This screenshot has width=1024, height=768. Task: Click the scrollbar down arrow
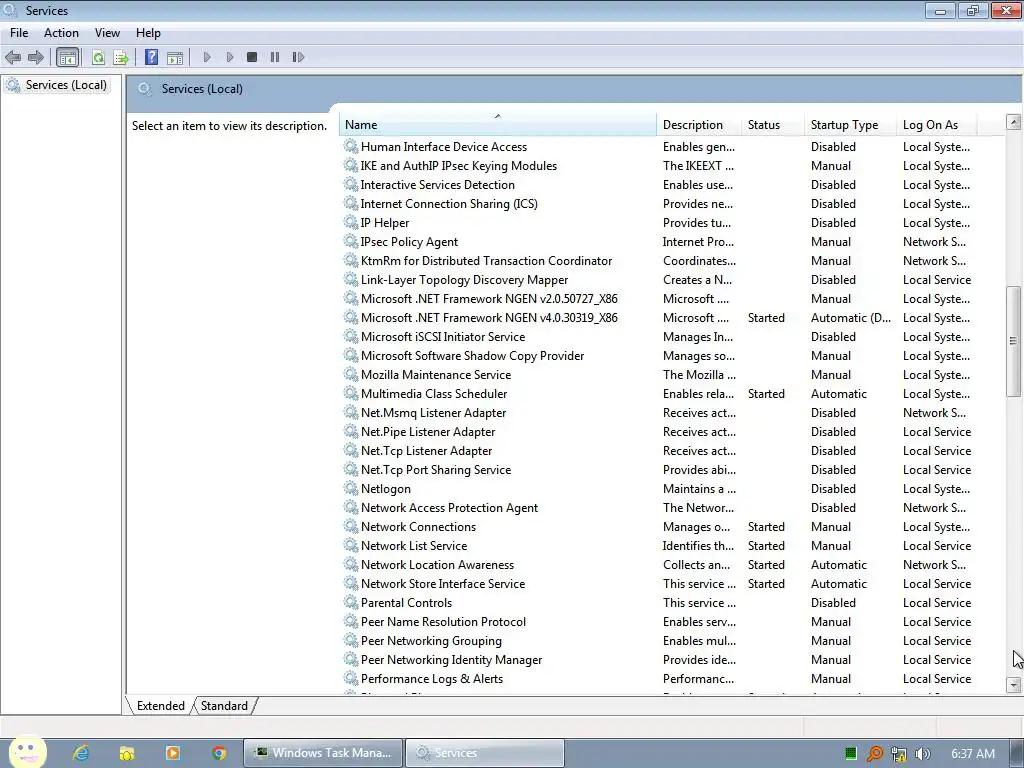point(1014,684)
